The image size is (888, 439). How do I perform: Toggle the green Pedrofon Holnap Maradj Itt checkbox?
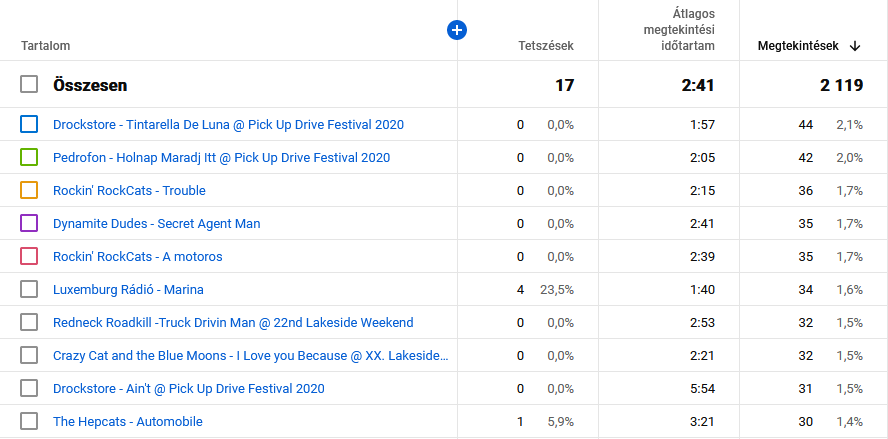tap(29, 157)
